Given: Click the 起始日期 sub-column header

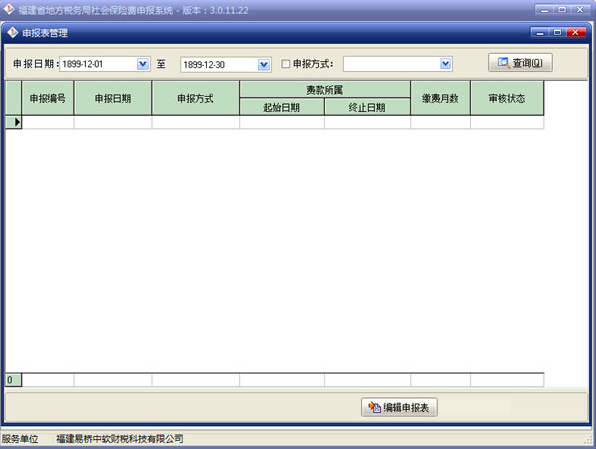Looking at the screenshot, I should click(282, 107).
